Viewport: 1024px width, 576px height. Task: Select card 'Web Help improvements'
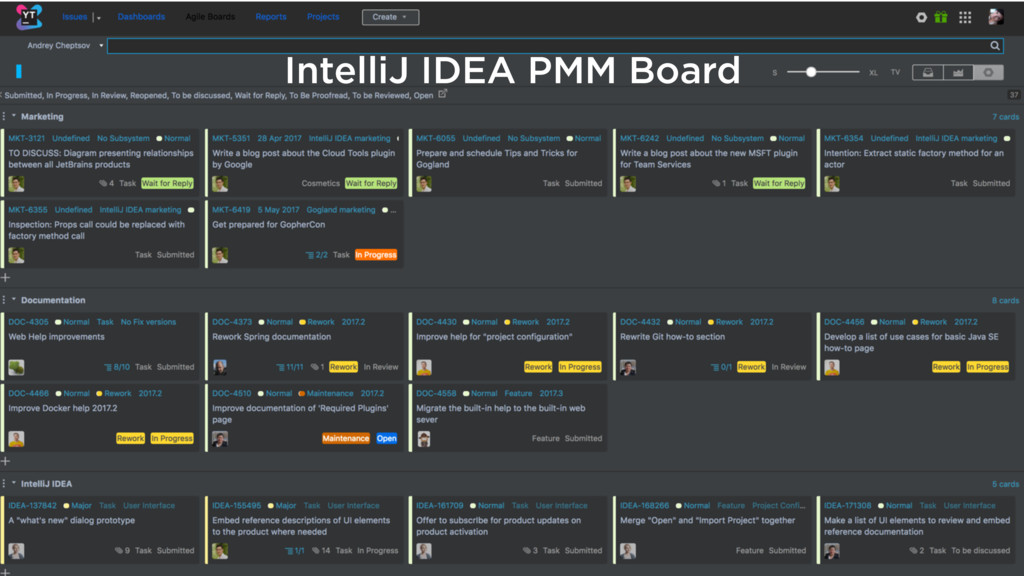coord(101,347)
